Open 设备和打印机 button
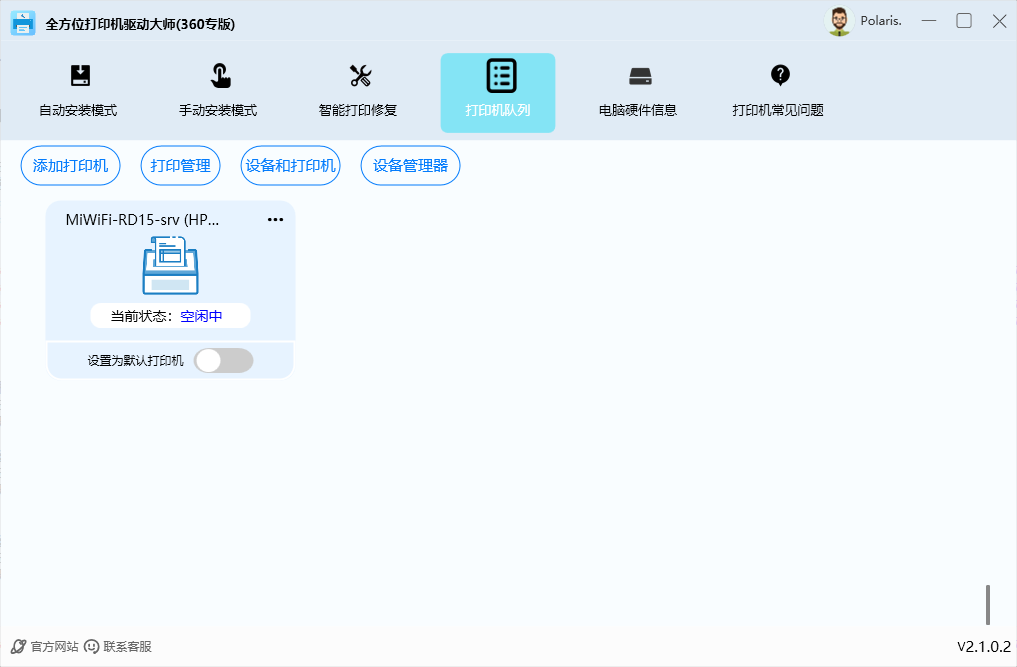The image size is (1017, 667). [290, 166]
